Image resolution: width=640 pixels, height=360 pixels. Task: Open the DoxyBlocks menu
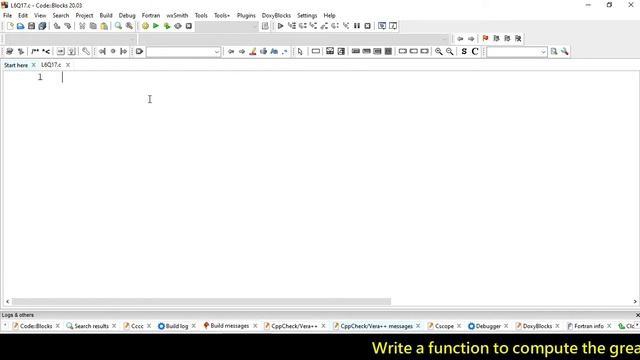276,16
